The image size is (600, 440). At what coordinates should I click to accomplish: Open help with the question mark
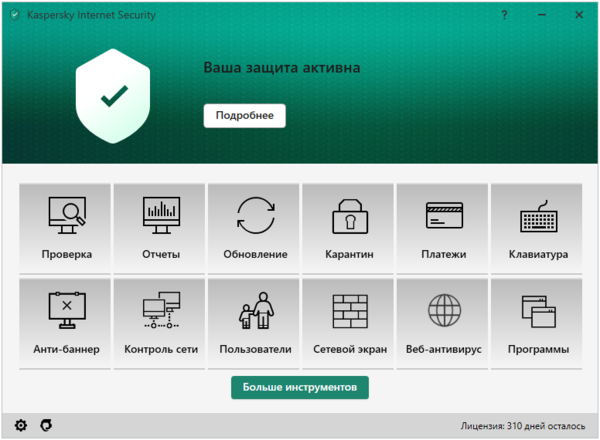pyautogui.click(x=504, y=15)
